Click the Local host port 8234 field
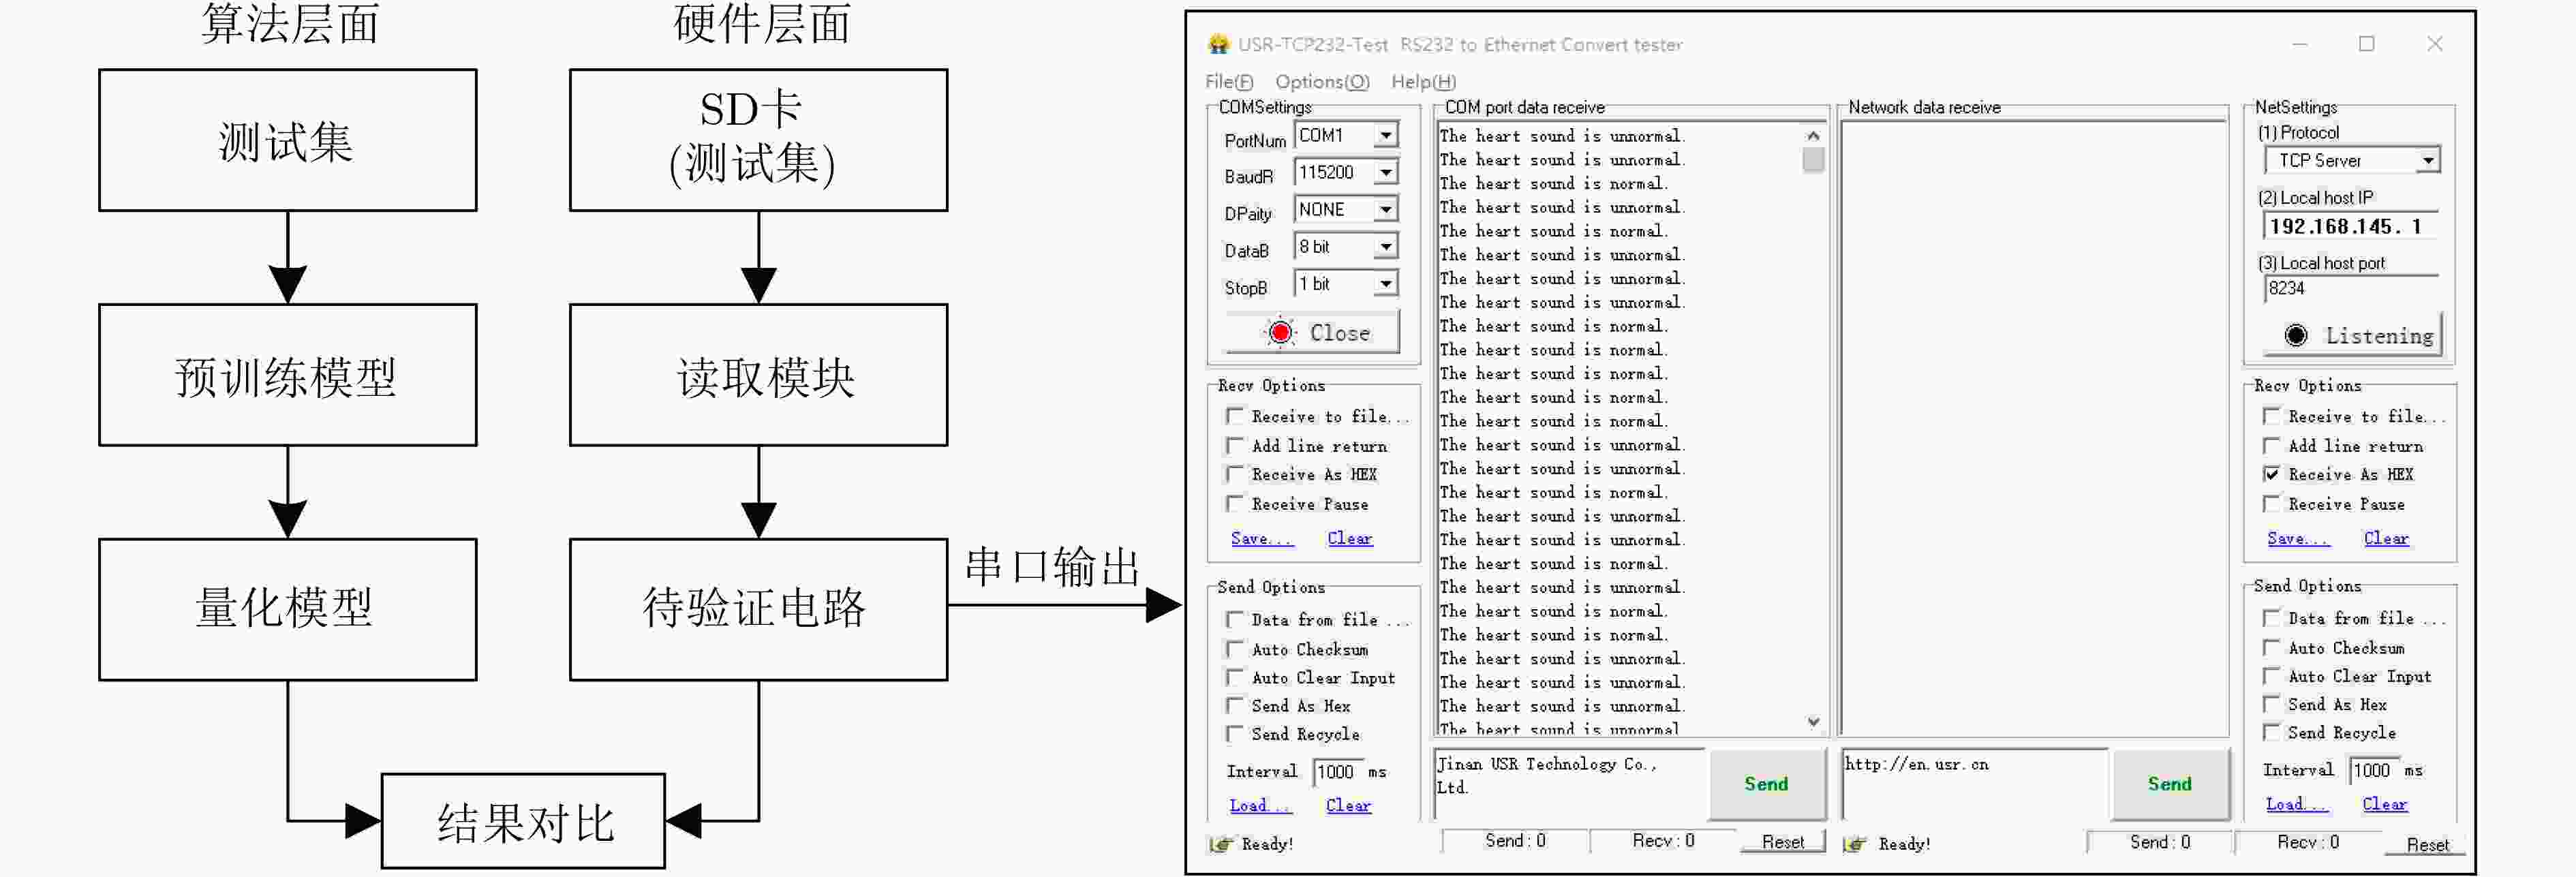The width and height of the screenshot is (2576, 877). 2350,288
